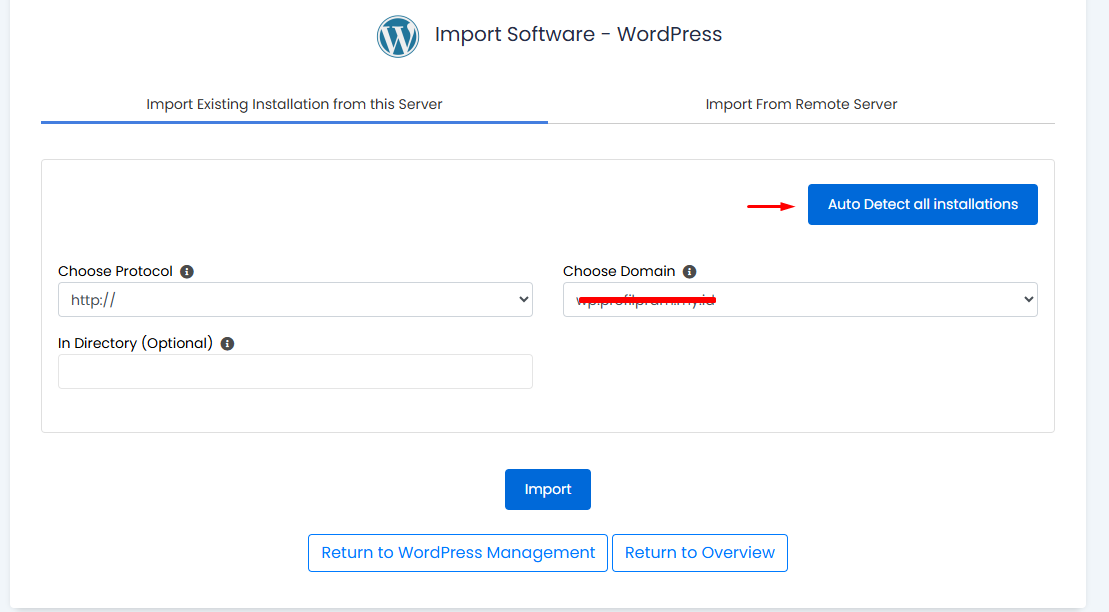Click the Choose Protocol label text
Image resolution: width=1109 pixels, height=612 pixels.
(x=115, y=272)
